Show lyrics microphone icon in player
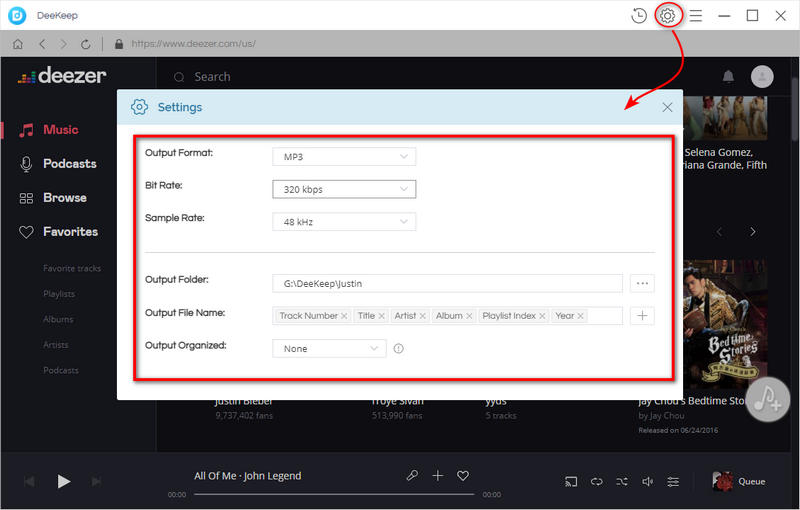 pos(412,475)
